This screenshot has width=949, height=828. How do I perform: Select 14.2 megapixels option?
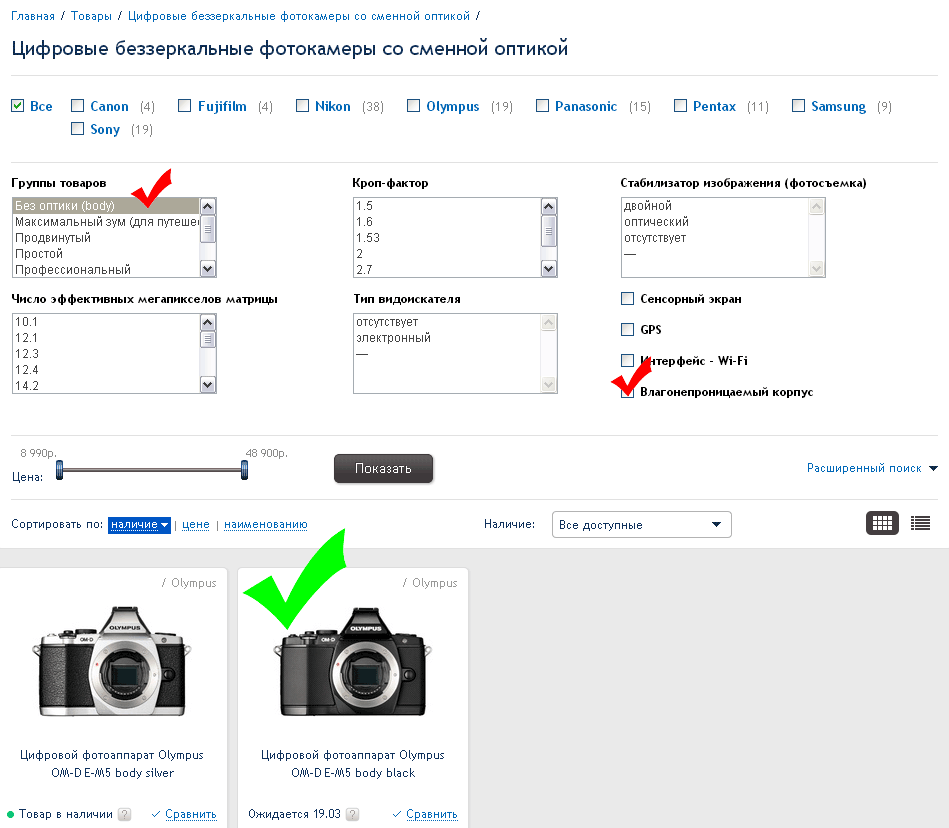[106, 386]
